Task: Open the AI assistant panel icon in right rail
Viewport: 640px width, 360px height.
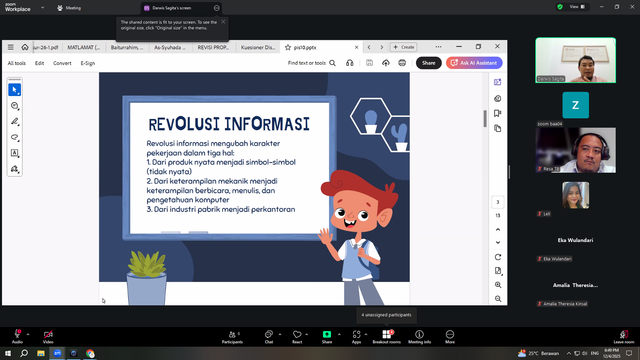Action: click(498, 82)
